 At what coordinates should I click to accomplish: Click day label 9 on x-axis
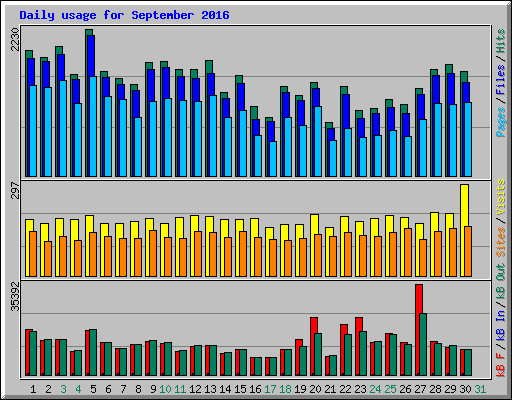point(153,389)
